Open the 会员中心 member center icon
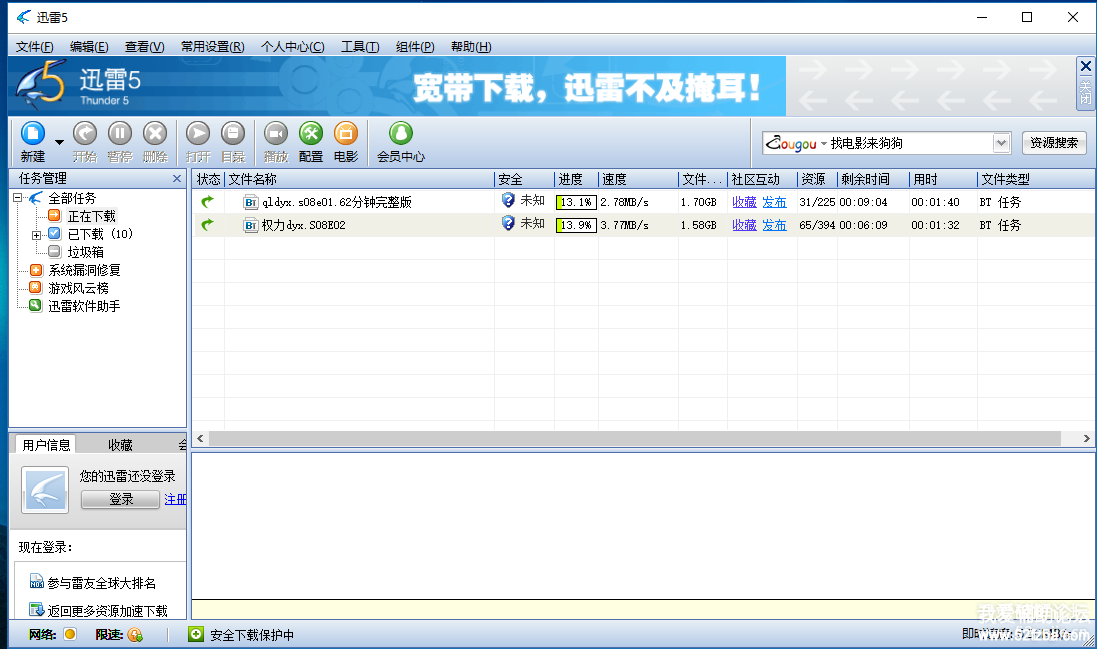This screenshot has height=649, width=1097. (401, 133)
